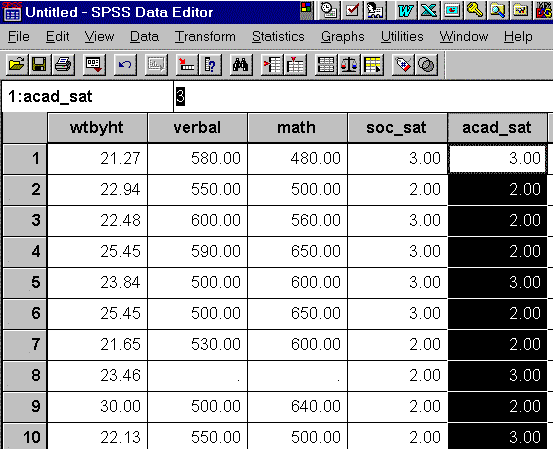Click the Find binoculars icon
The image size is (553, 449).
coord(241,65)
